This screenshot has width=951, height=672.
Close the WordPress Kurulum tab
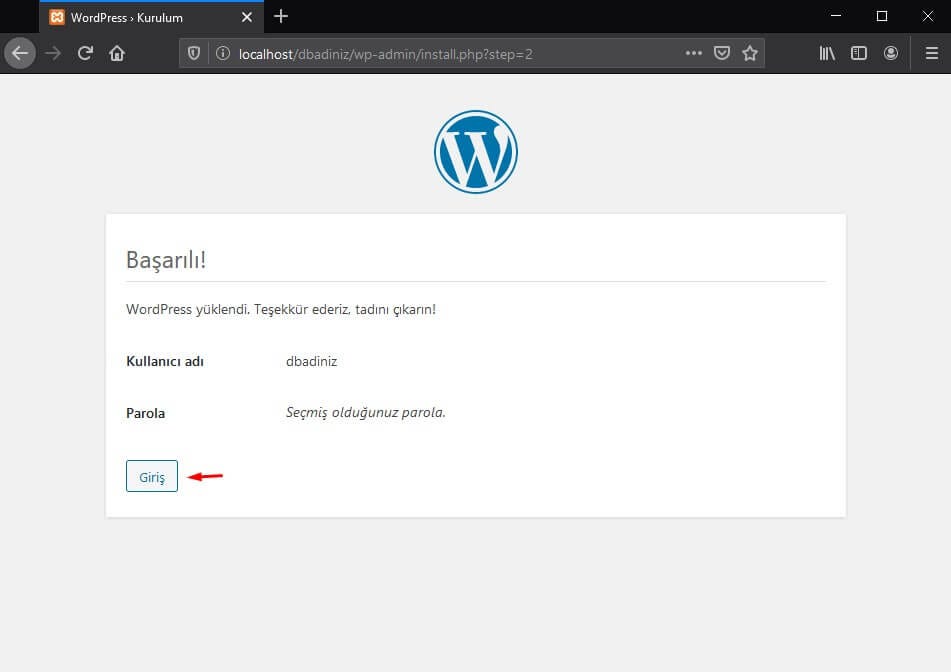pyautogui.click(x=247, y=18)
